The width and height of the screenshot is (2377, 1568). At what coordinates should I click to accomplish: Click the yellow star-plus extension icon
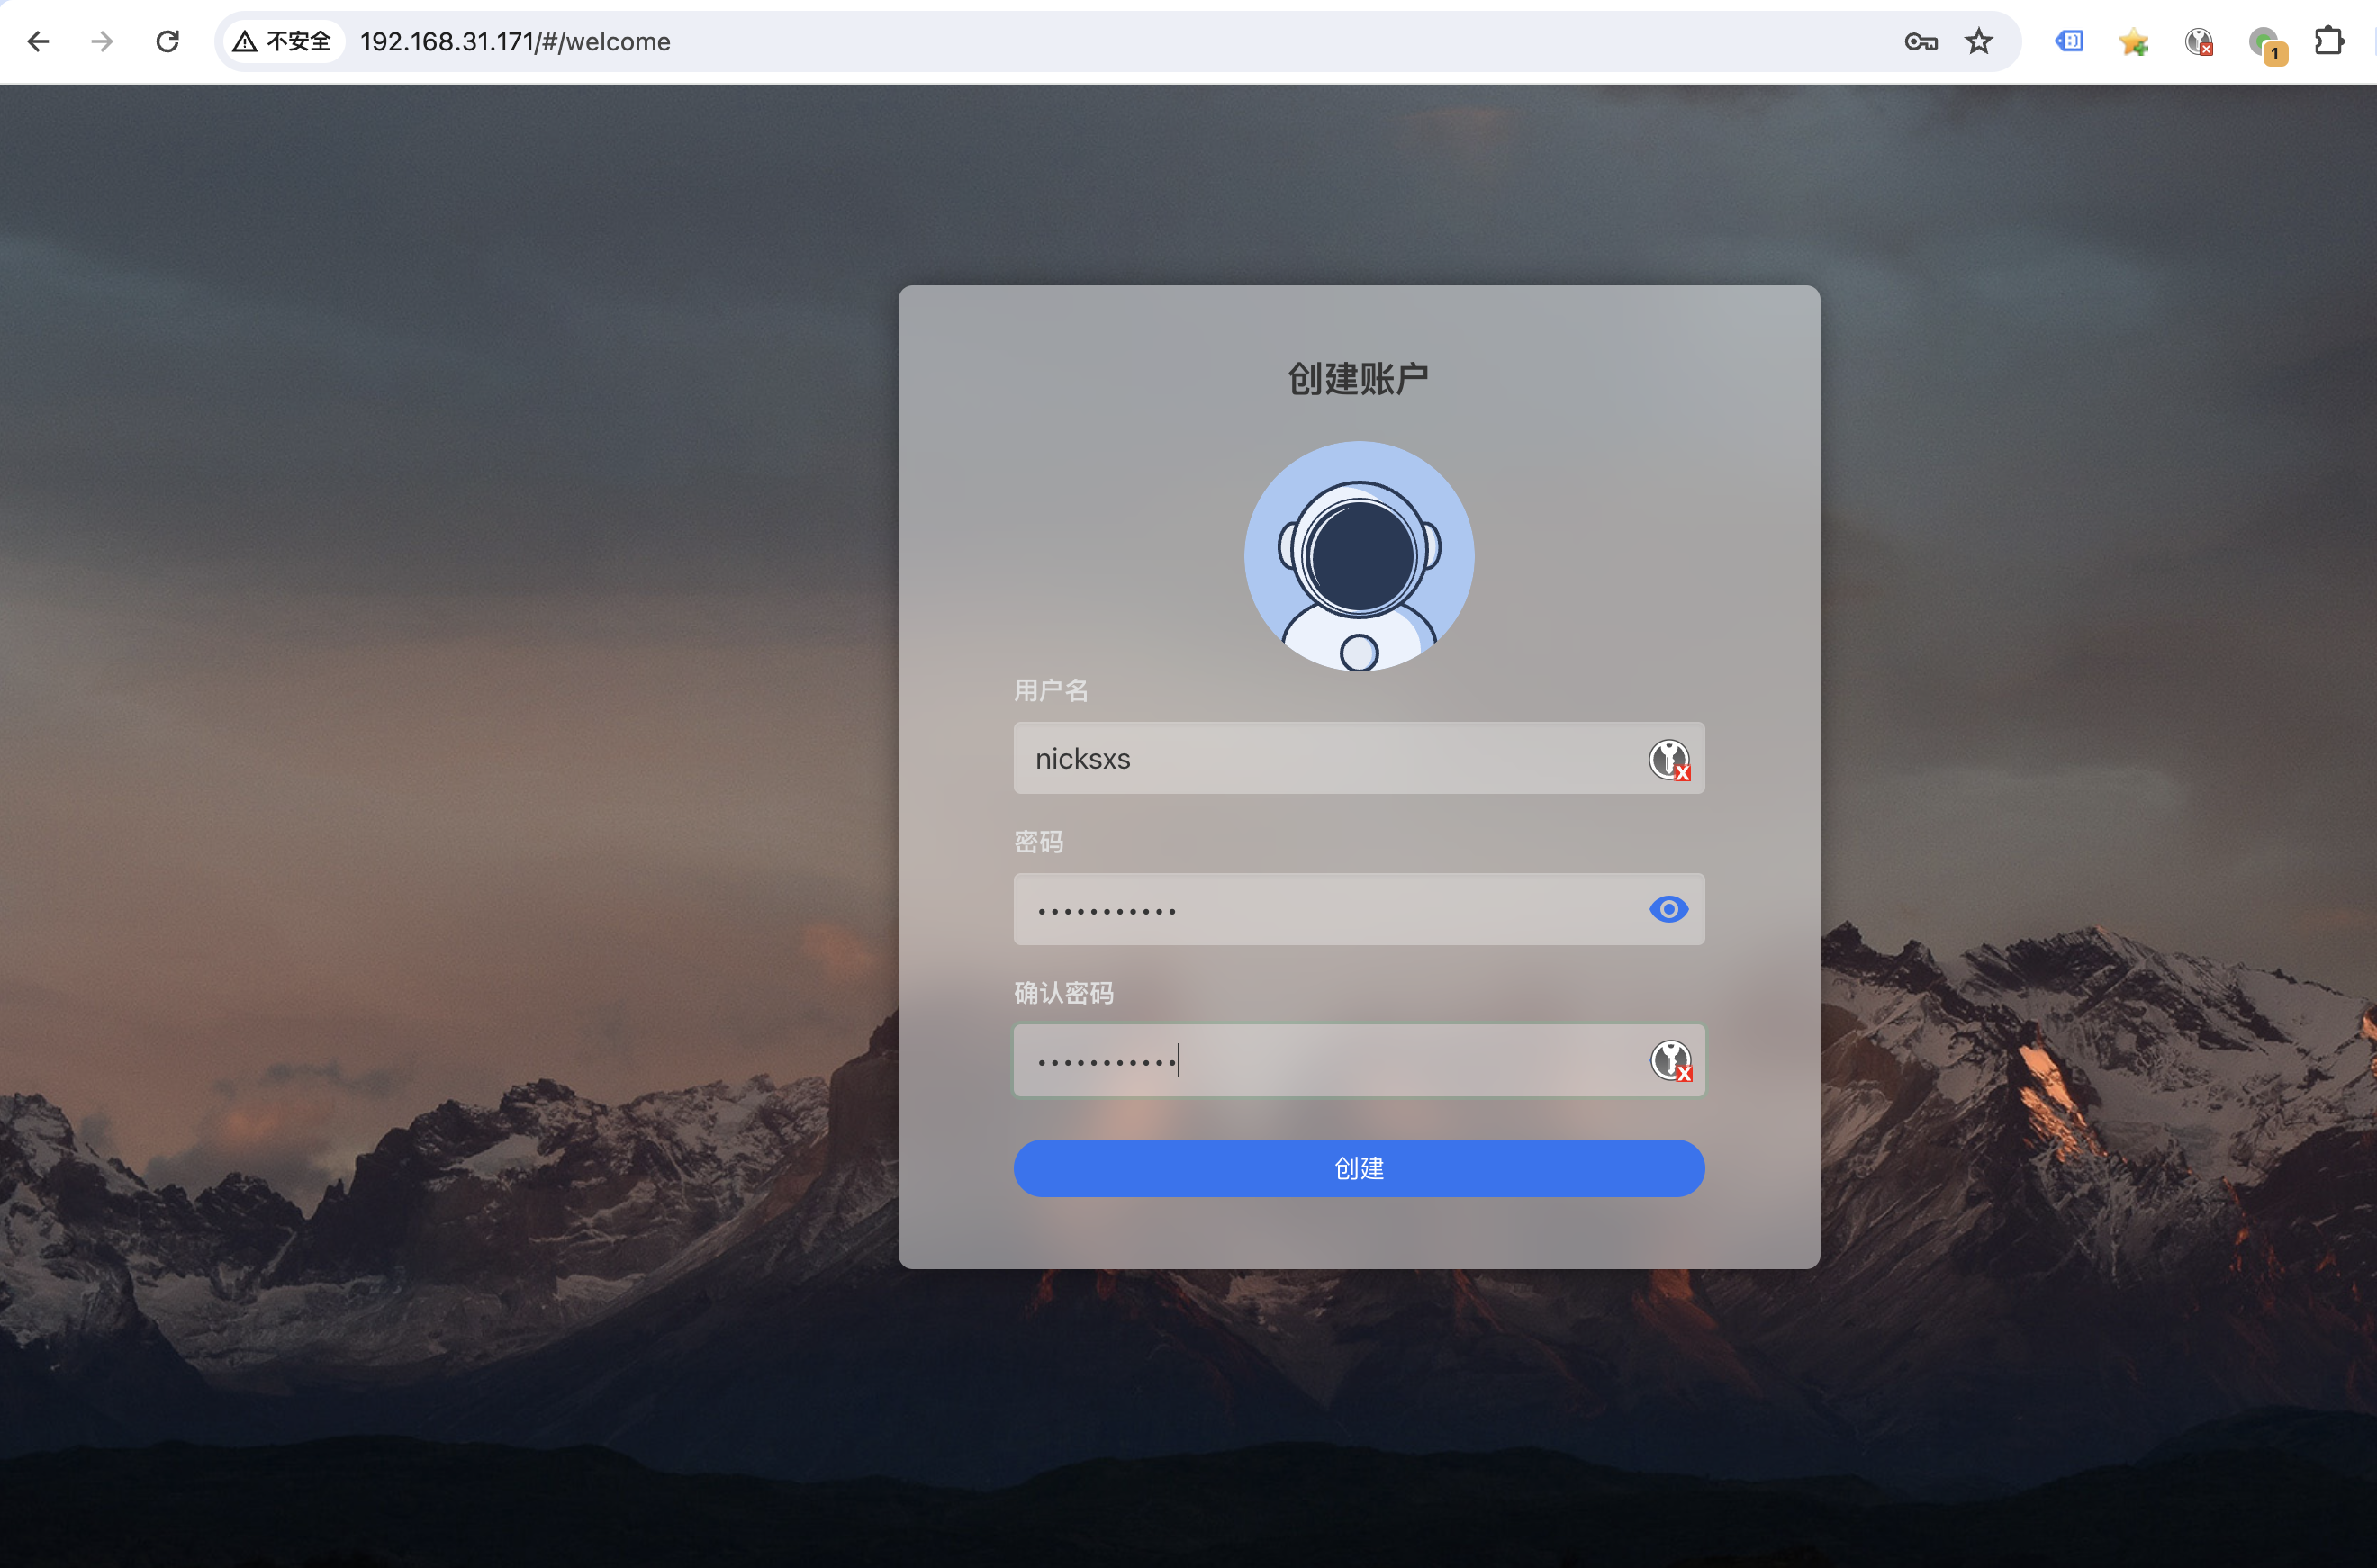[x=2133, y=41]
